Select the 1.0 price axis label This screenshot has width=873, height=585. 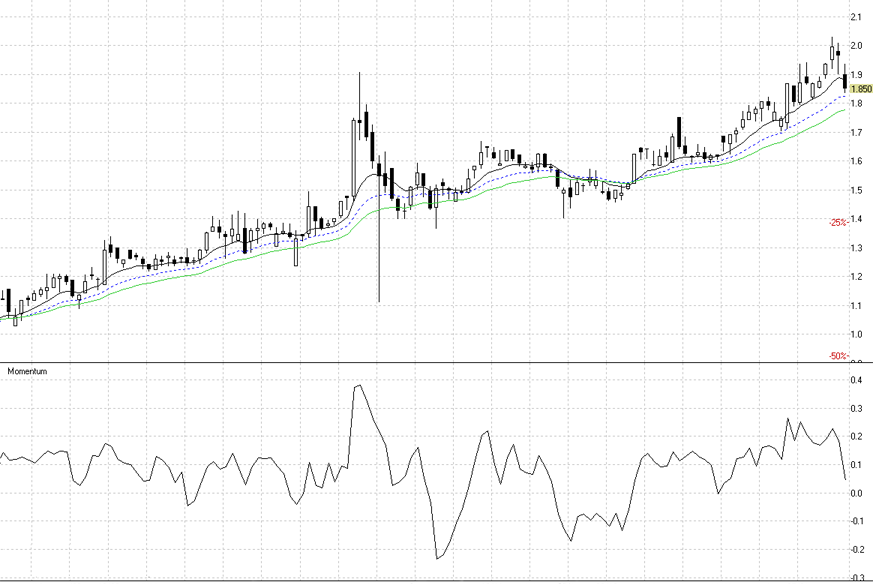pyautogui.click(x=856, y=334)
